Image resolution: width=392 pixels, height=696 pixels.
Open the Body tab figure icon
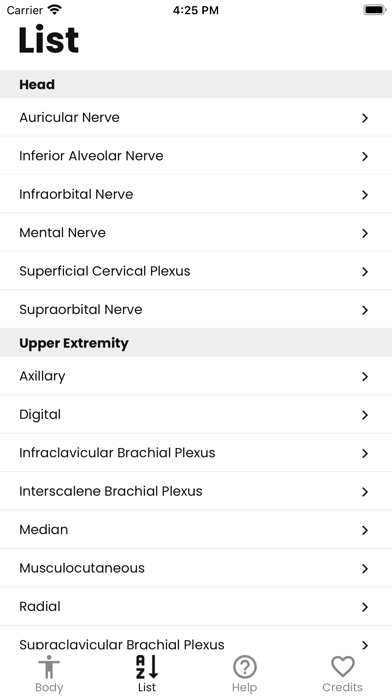pos(49,667)
